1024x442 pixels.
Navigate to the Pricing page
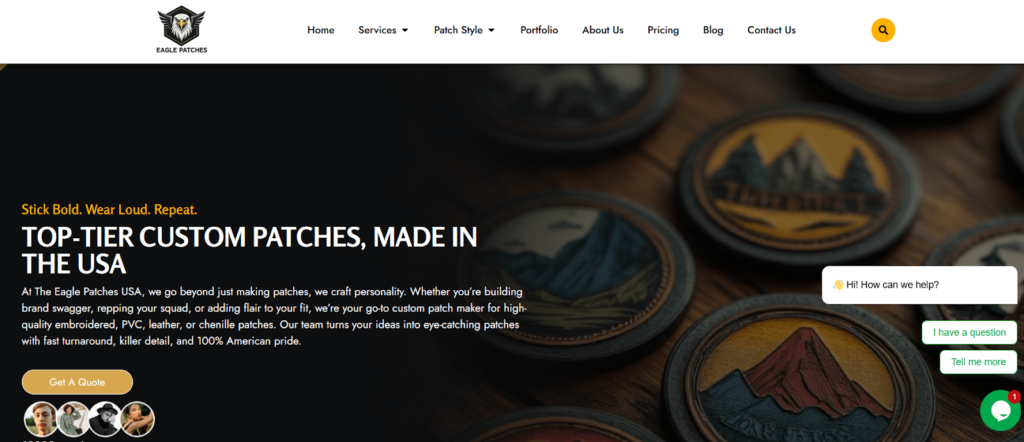[663, 30]
